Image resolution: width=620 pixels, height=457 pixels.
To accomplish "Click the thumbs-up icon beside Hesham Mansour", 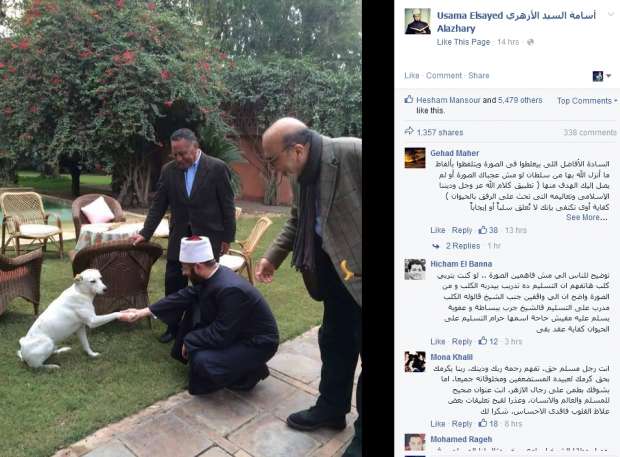I will (x=409, y=100).
